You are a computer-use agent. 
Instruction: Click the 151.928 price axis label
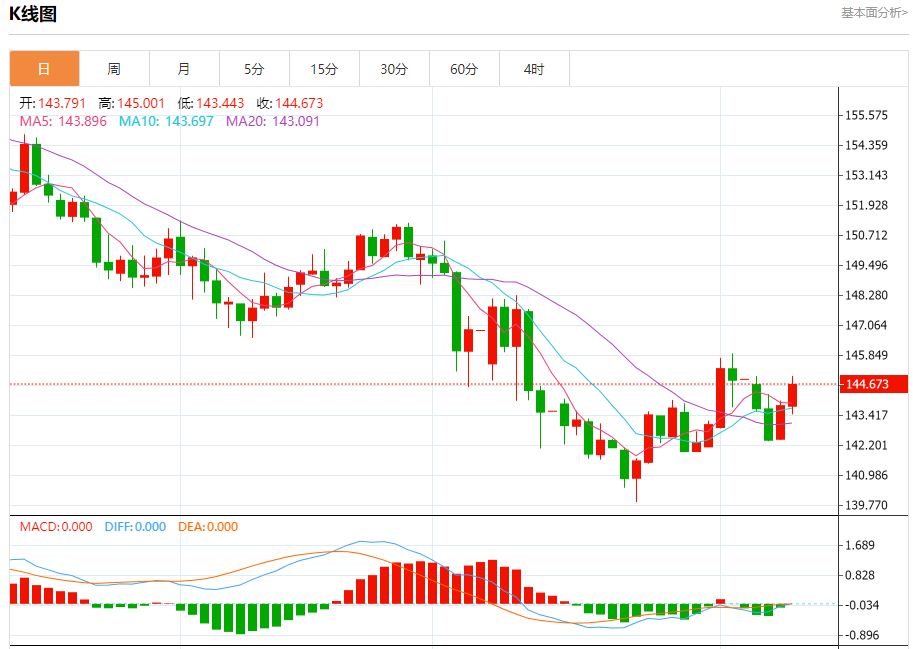[866, 205]
